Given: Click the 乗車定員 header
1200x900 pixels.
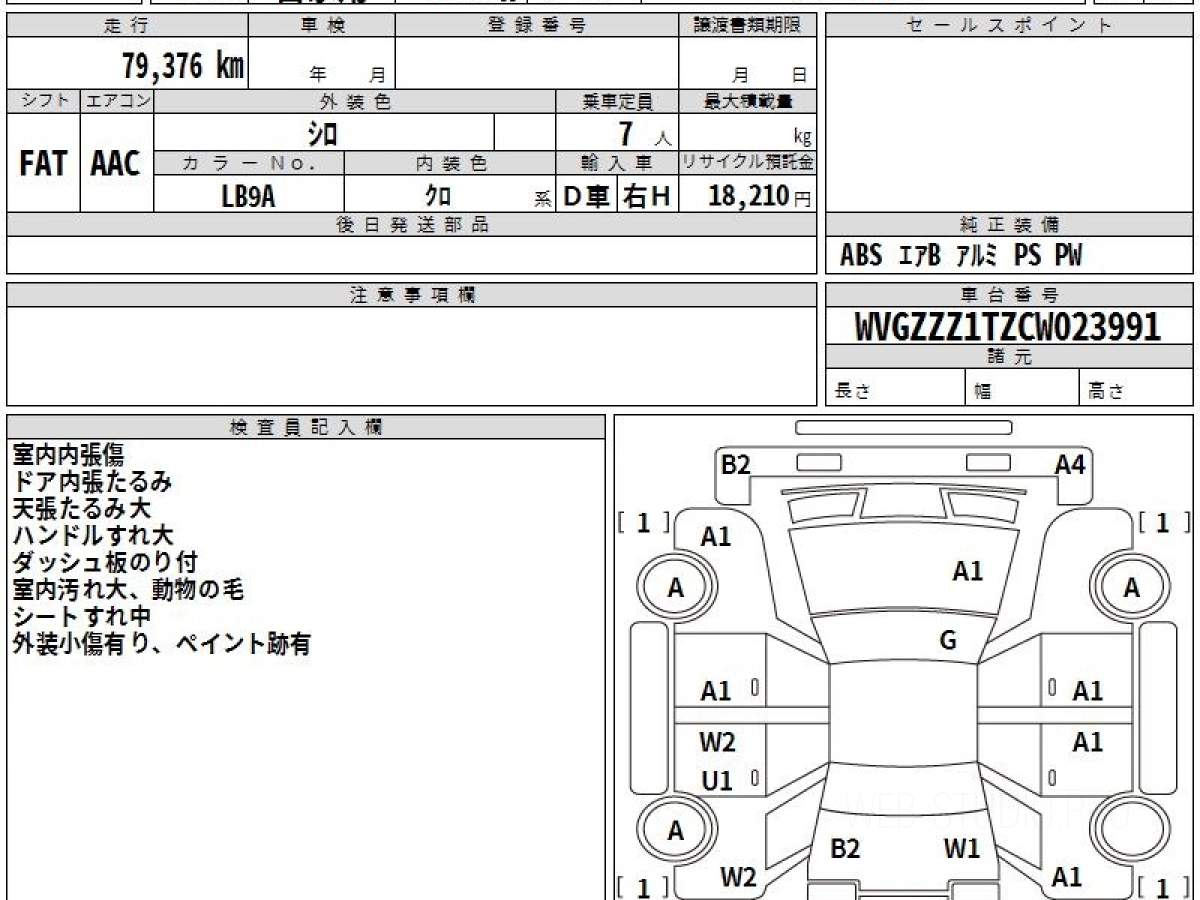Looking at the screenshot, I should [617, 101].
